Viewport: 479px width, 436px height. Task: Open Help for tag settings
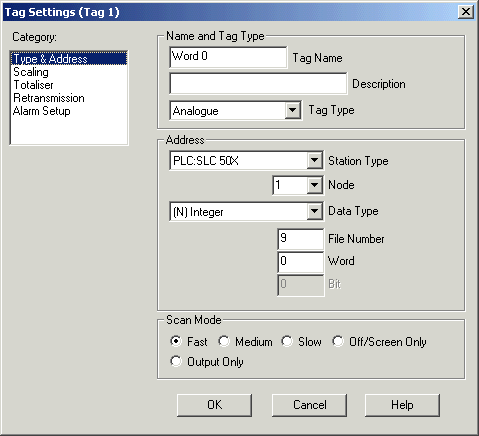(402, 405)
